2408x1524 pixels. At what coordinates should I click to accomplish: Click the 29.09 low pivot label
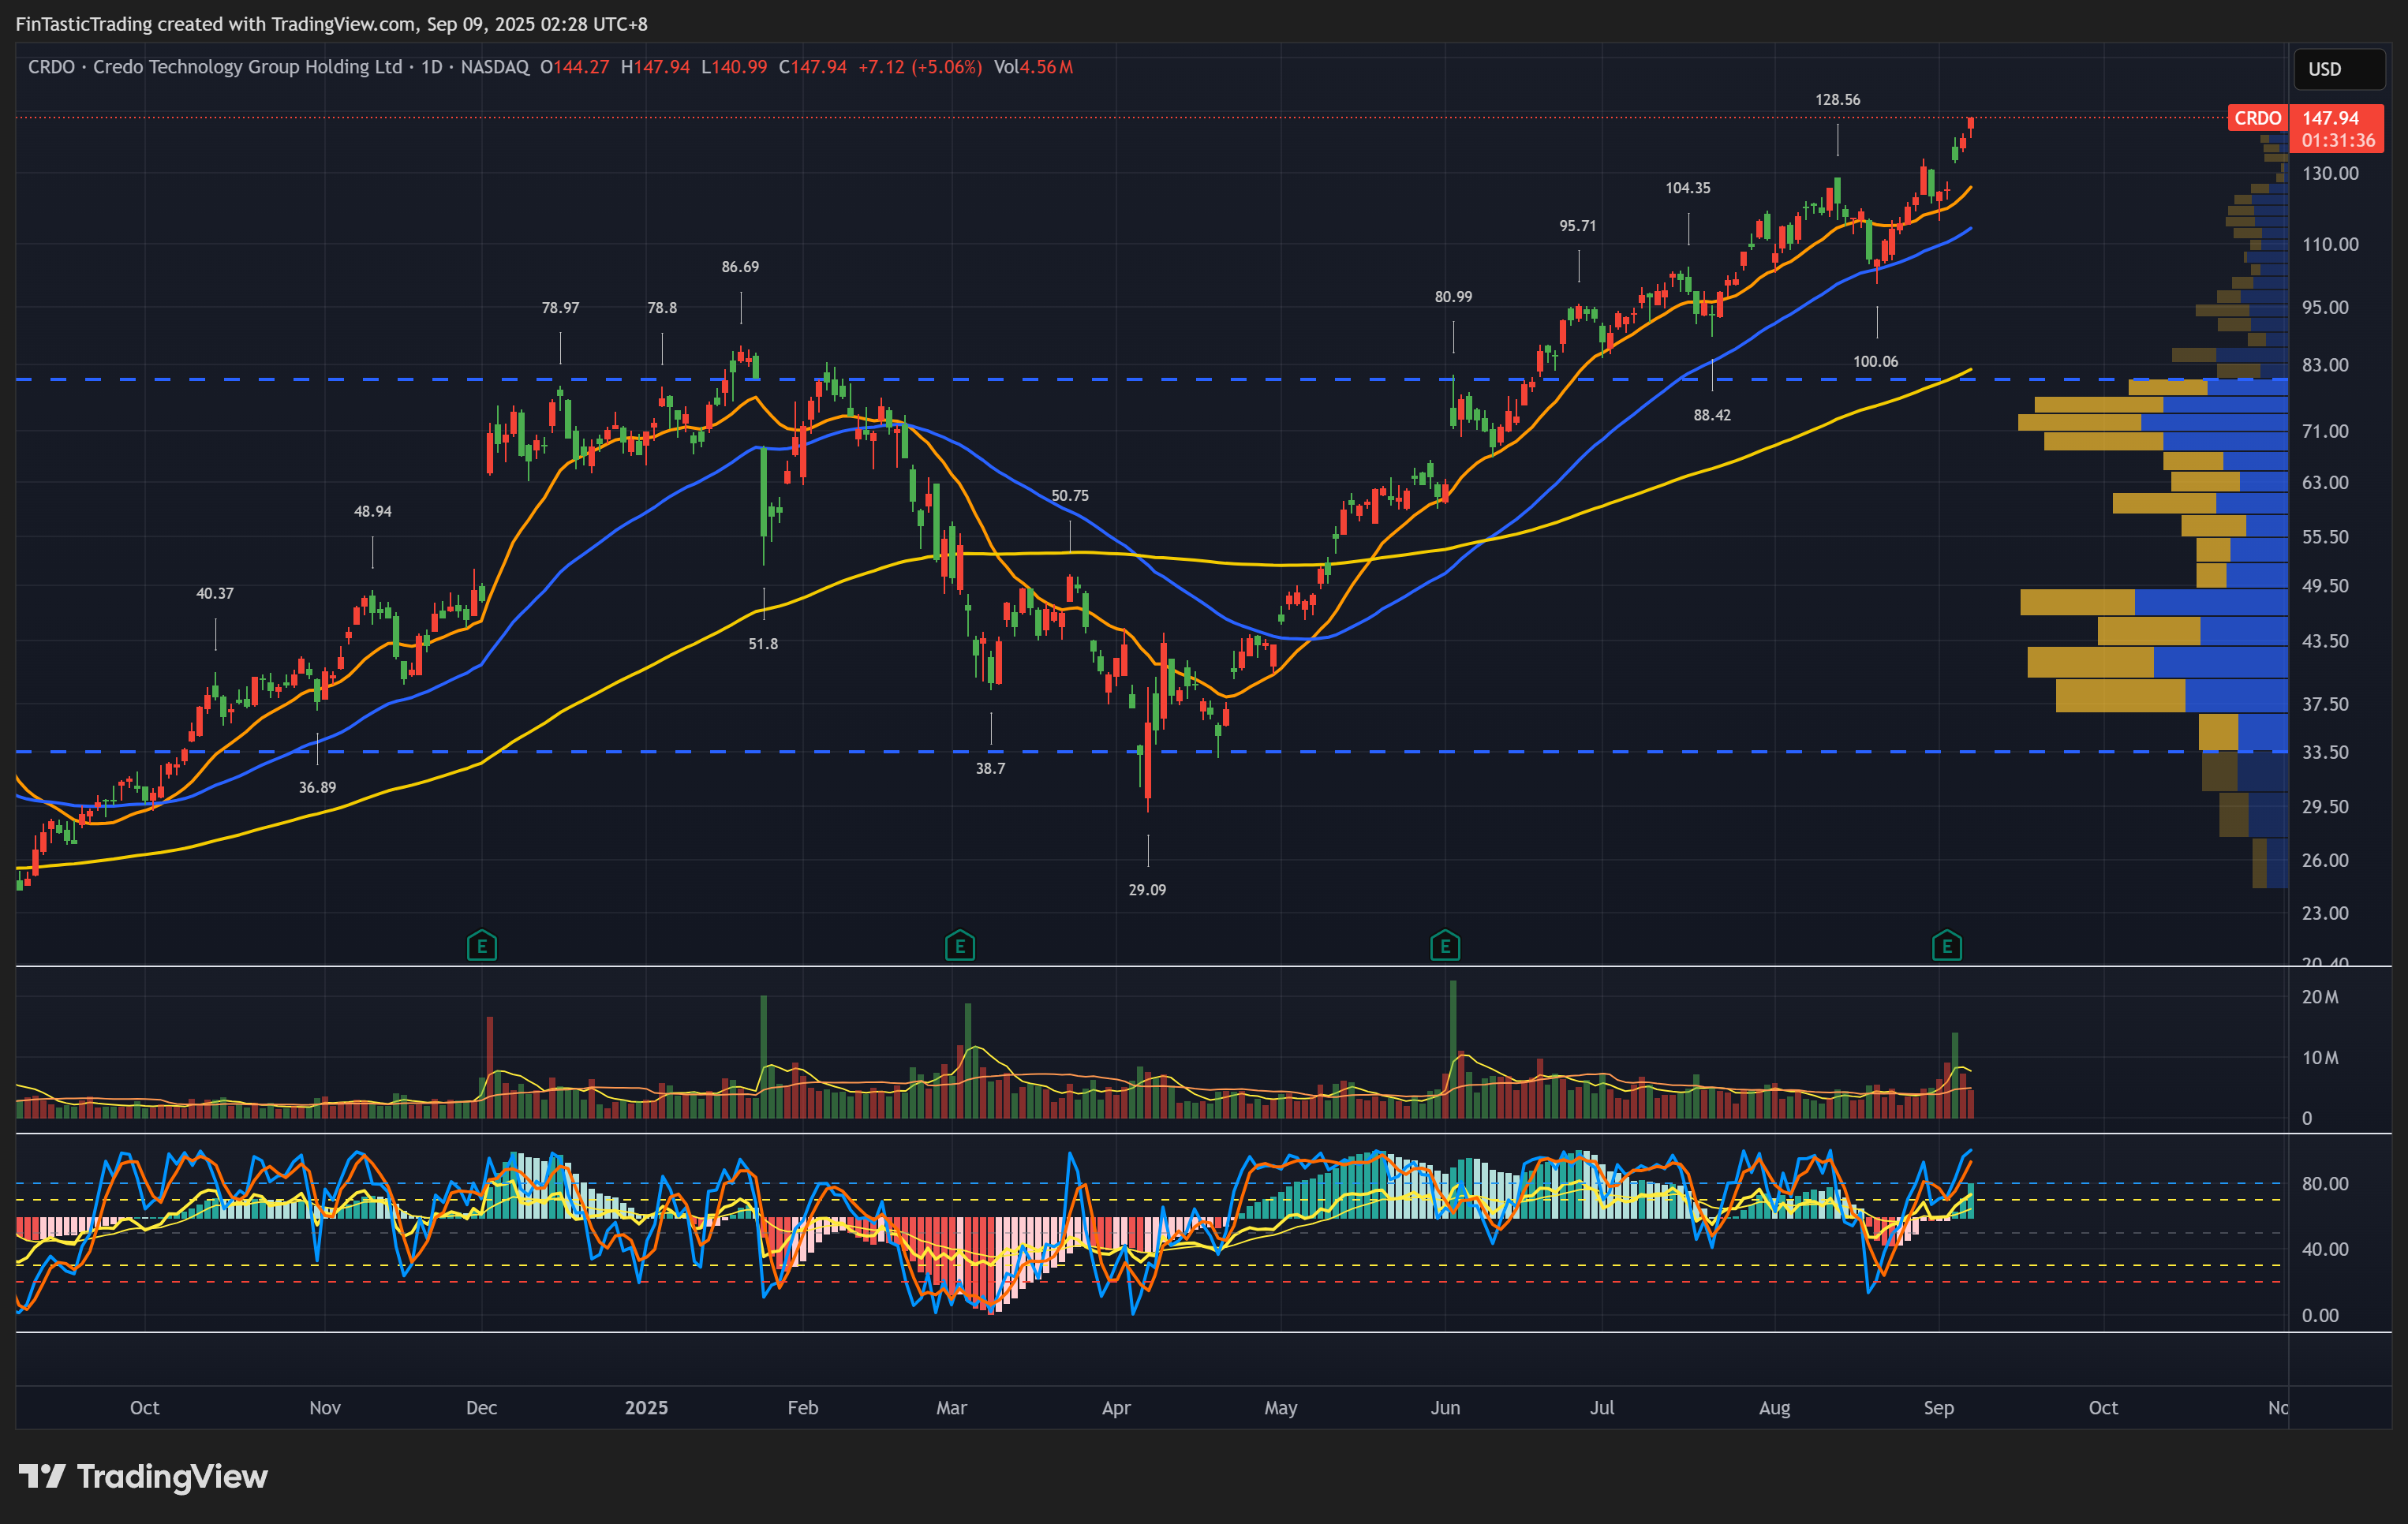[x=1147, y=889]
